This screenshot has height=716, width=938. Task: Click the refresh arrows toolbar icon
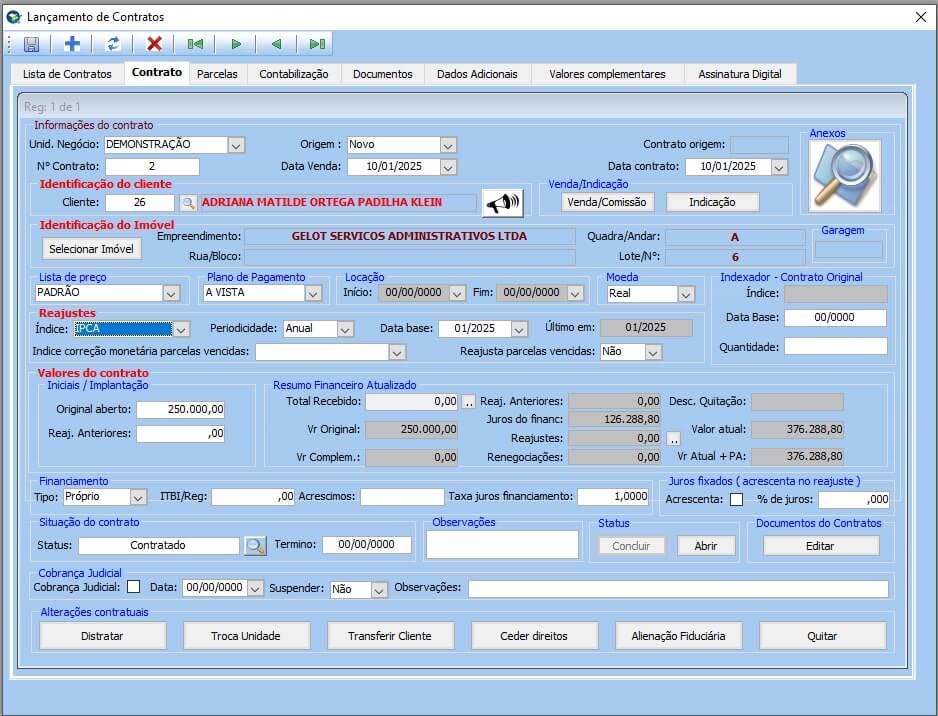(113, 44)
